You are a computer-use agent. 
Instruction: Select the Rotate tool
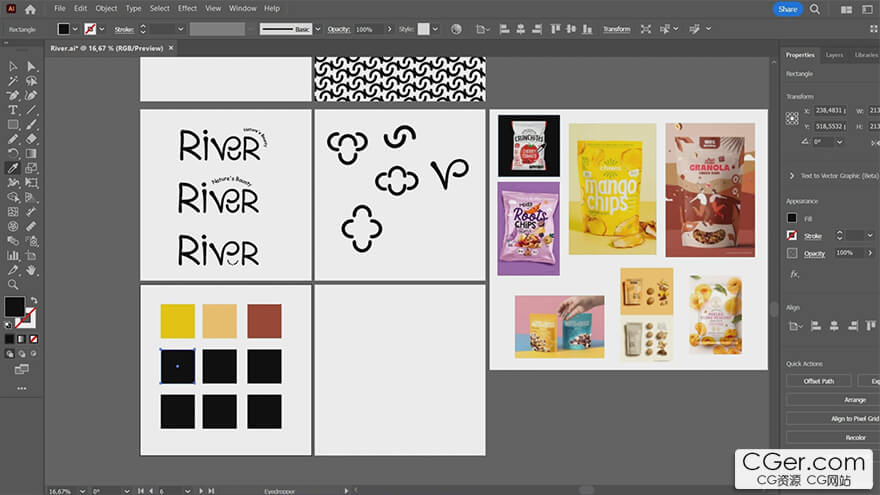coord(13,153)
